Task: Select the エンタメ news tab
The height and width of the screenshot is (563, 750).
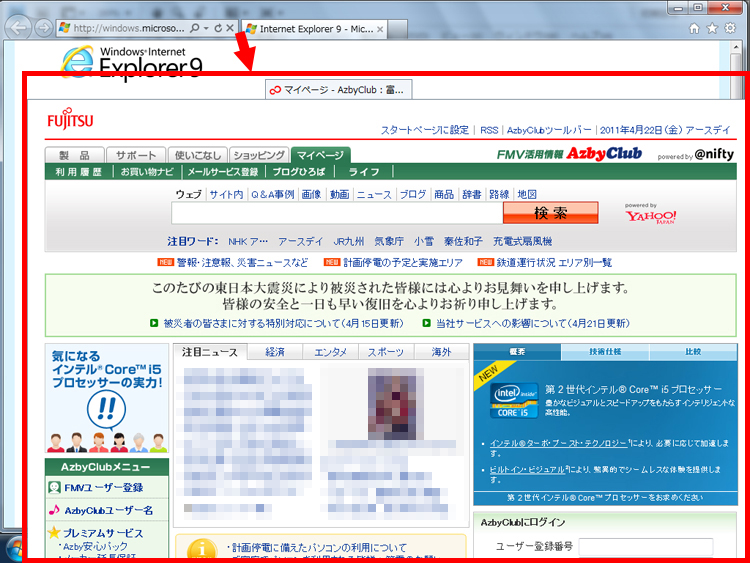Action: (331, 352)
